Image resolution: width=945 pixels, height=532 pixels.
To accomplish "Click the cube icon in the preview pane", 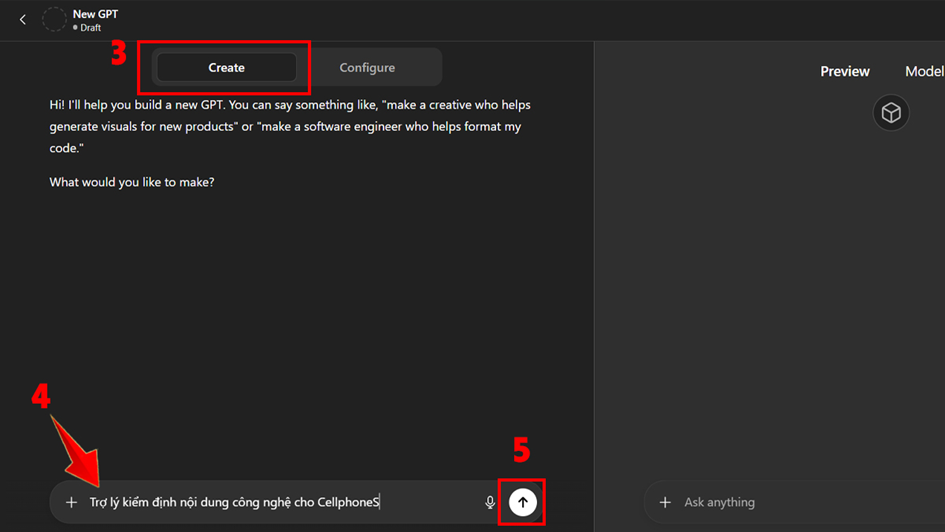I will 890,113.
